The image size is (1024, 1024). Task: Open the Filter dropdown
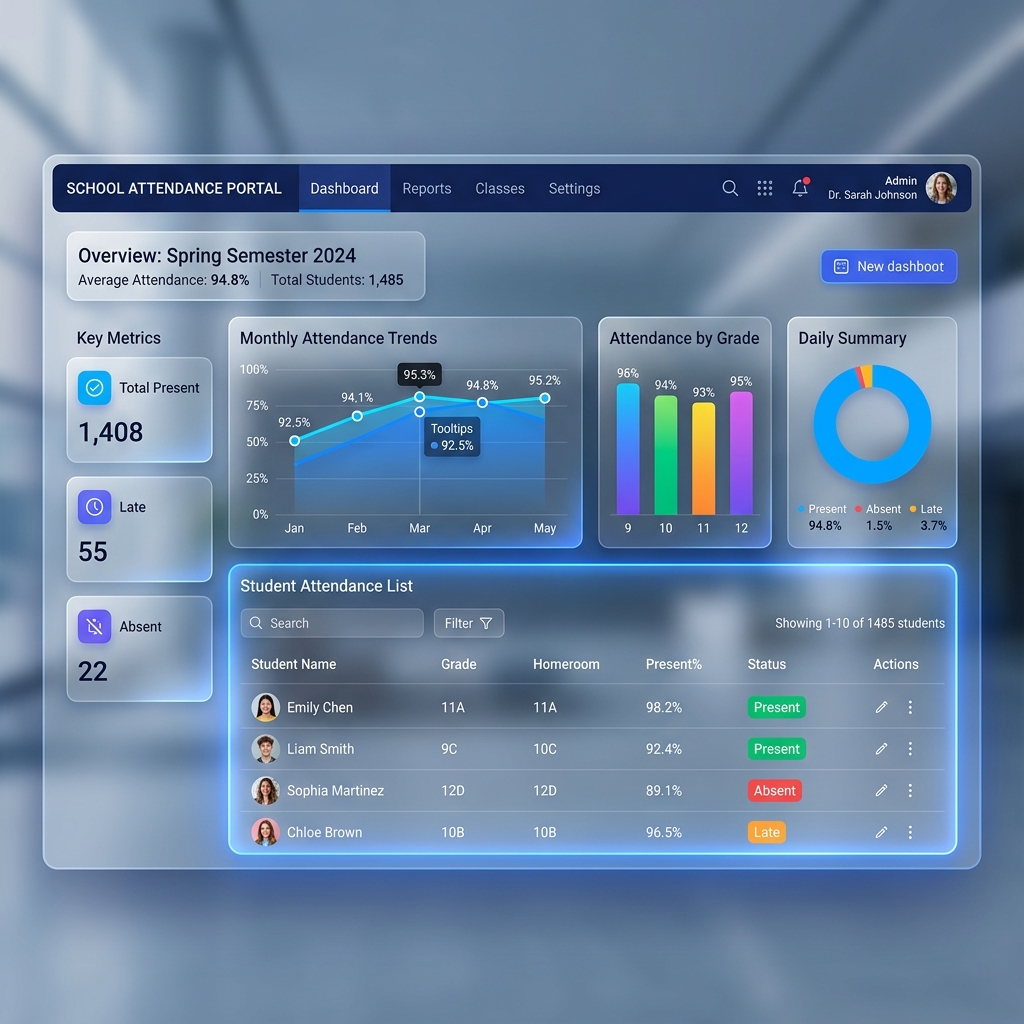(469, 623)
